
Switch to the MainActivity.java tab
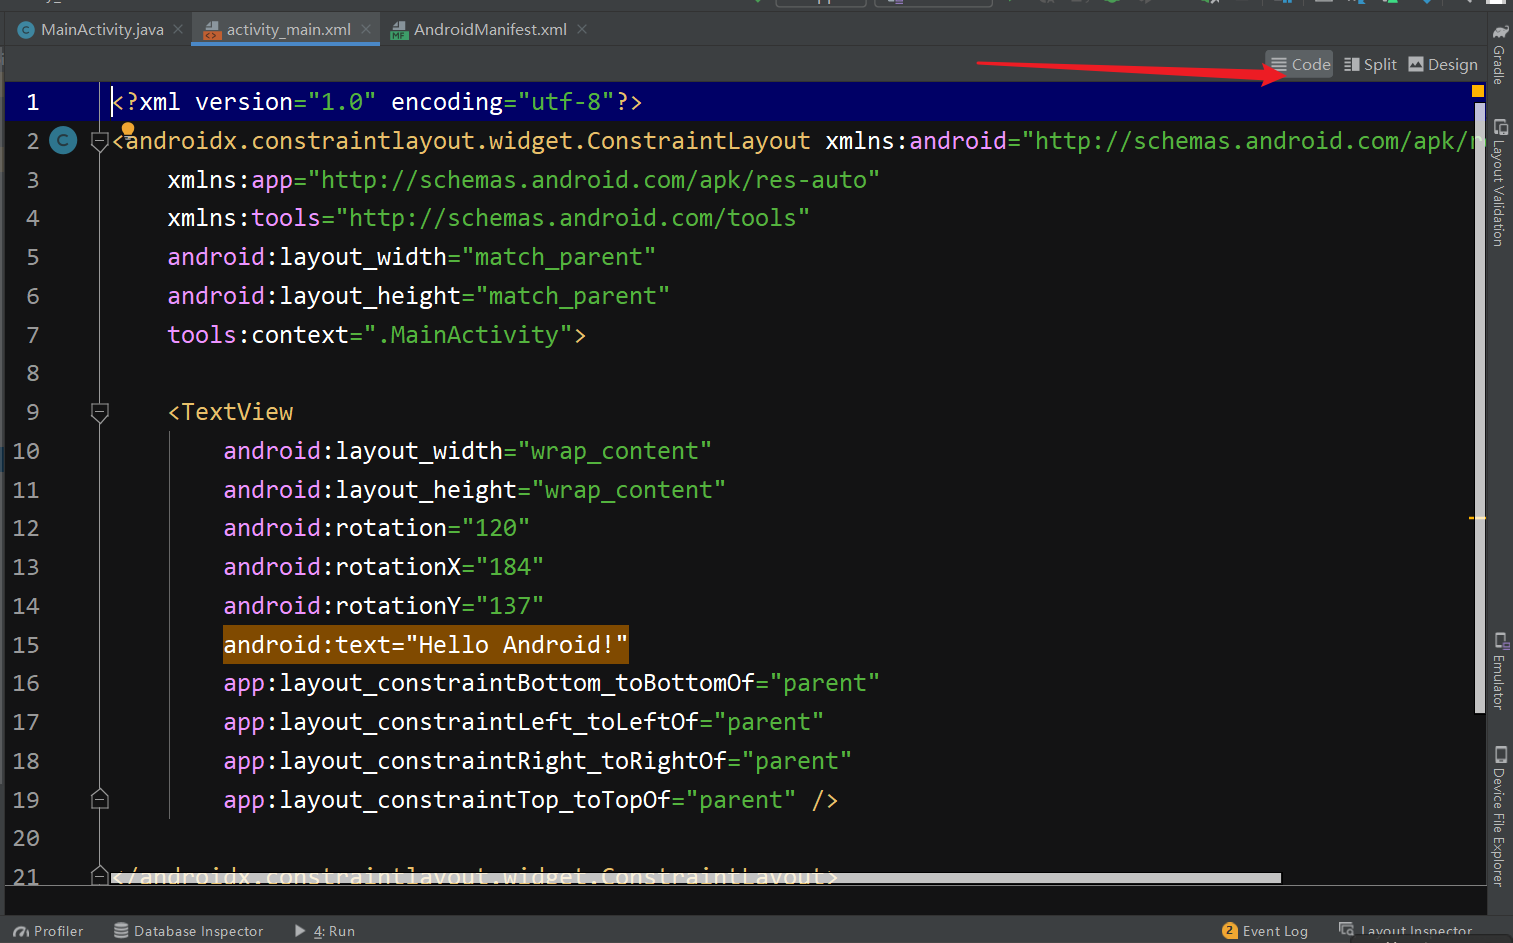(90, 30)
